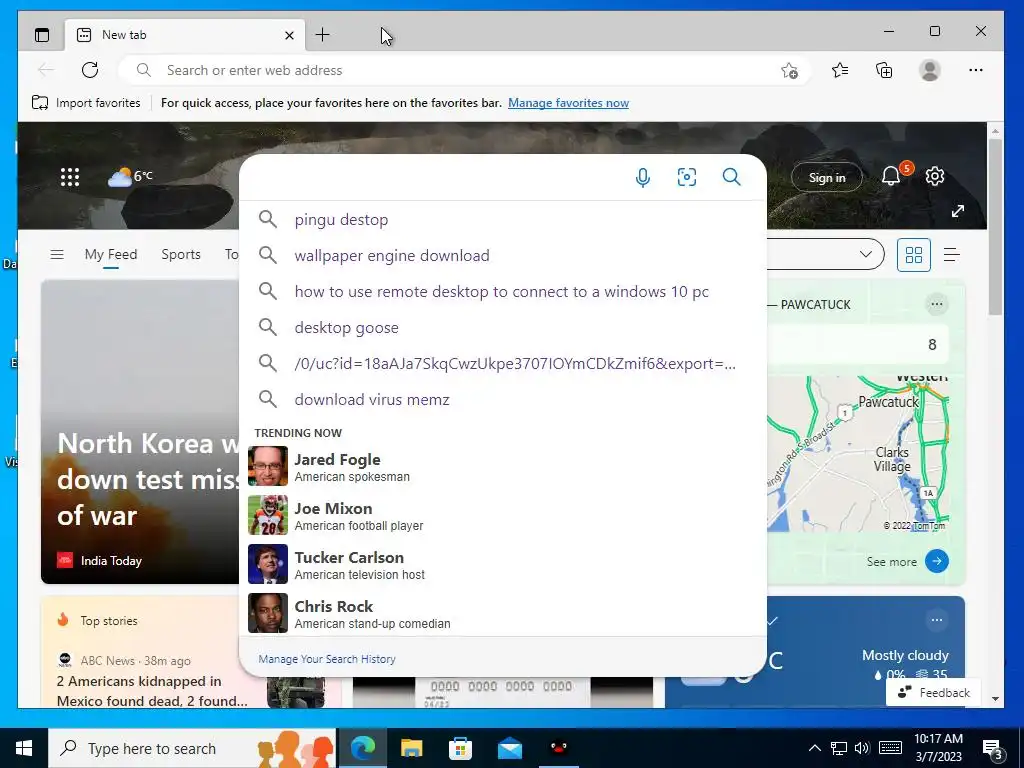Open the Pawcatuck traffic map

point(857,454)
